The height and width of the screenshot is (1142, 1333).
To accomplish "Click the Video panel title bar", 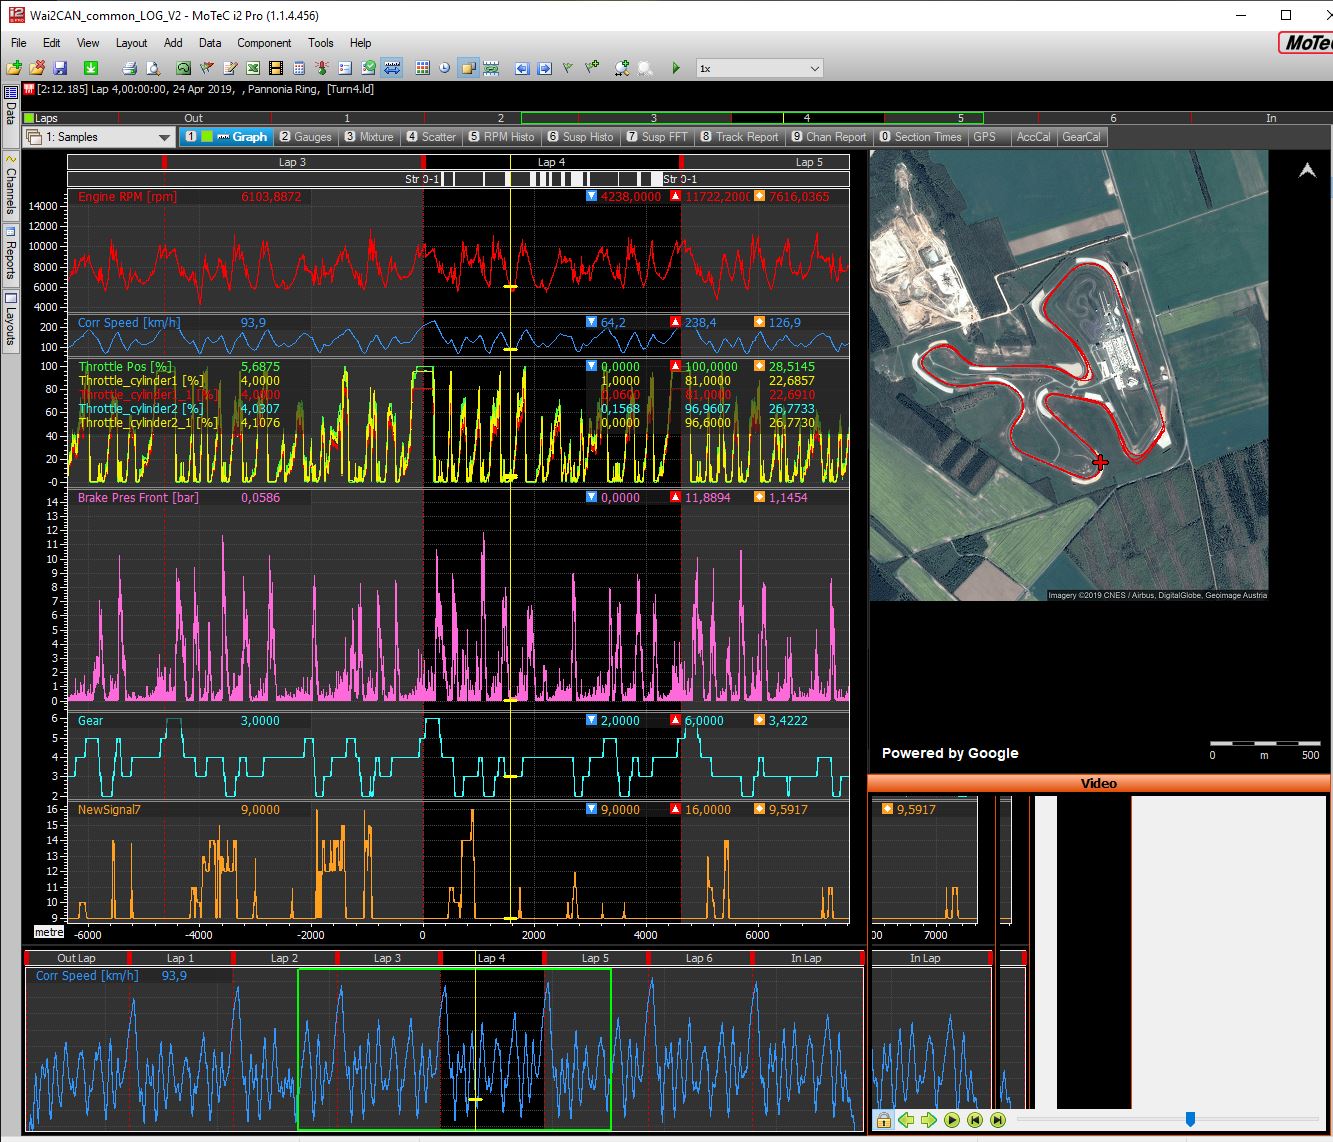I will click(1099, 783).
